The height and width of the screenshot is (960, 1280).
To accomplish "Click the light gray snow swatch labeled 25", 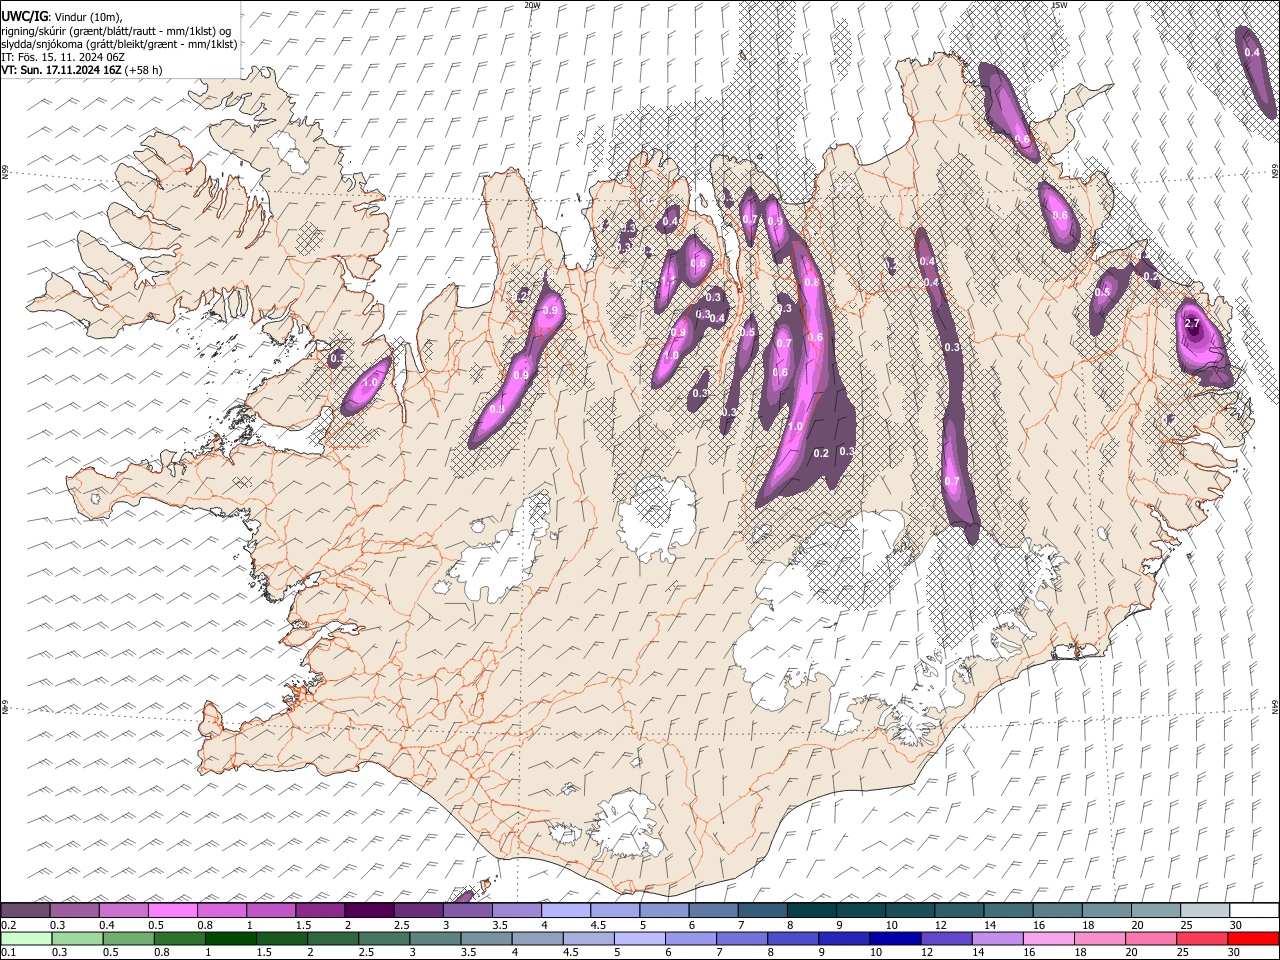I will click(x=1204, y=910).
